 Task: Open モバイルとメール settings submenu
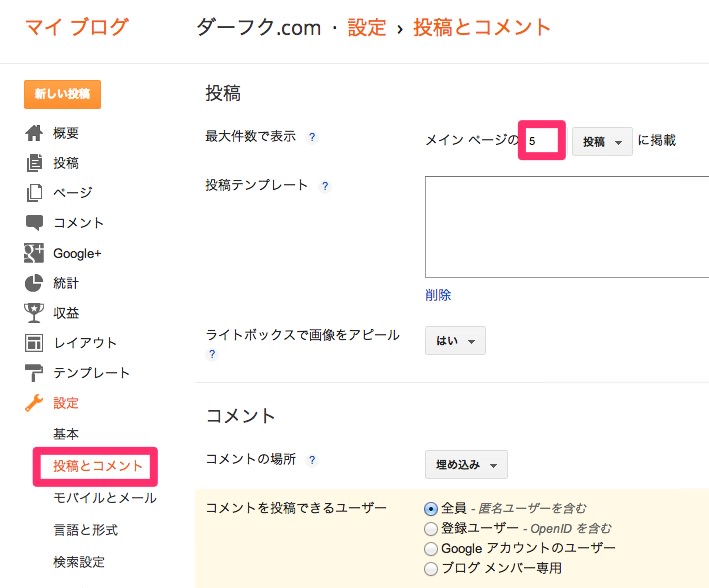tap(105, 498)
